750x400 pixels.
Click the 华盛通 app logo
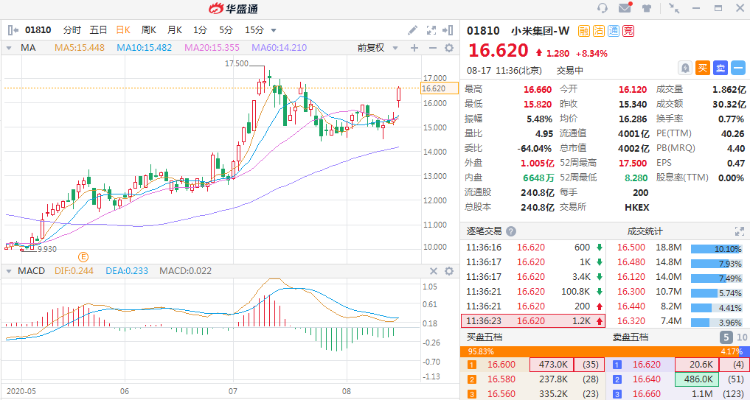233,8
